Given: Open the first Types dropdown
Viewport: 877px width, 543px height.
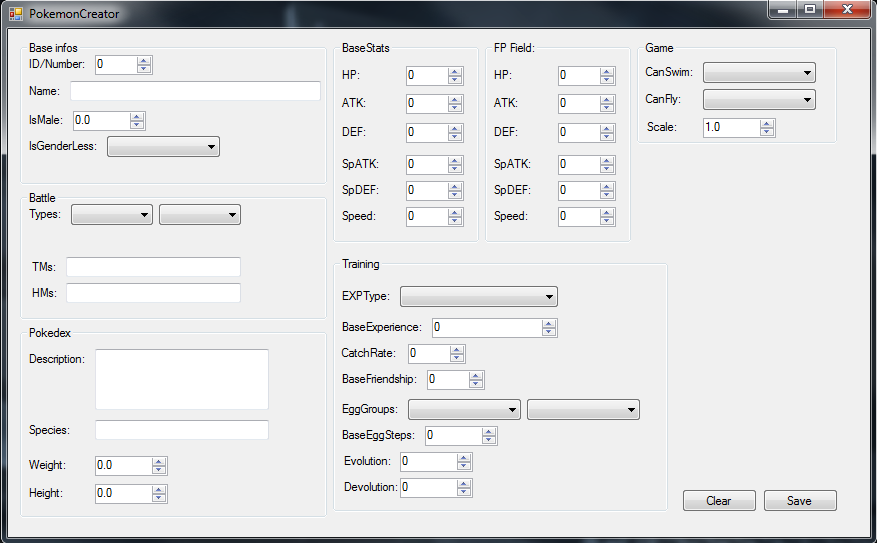Looking at the screenshot, I should point(112,215).
